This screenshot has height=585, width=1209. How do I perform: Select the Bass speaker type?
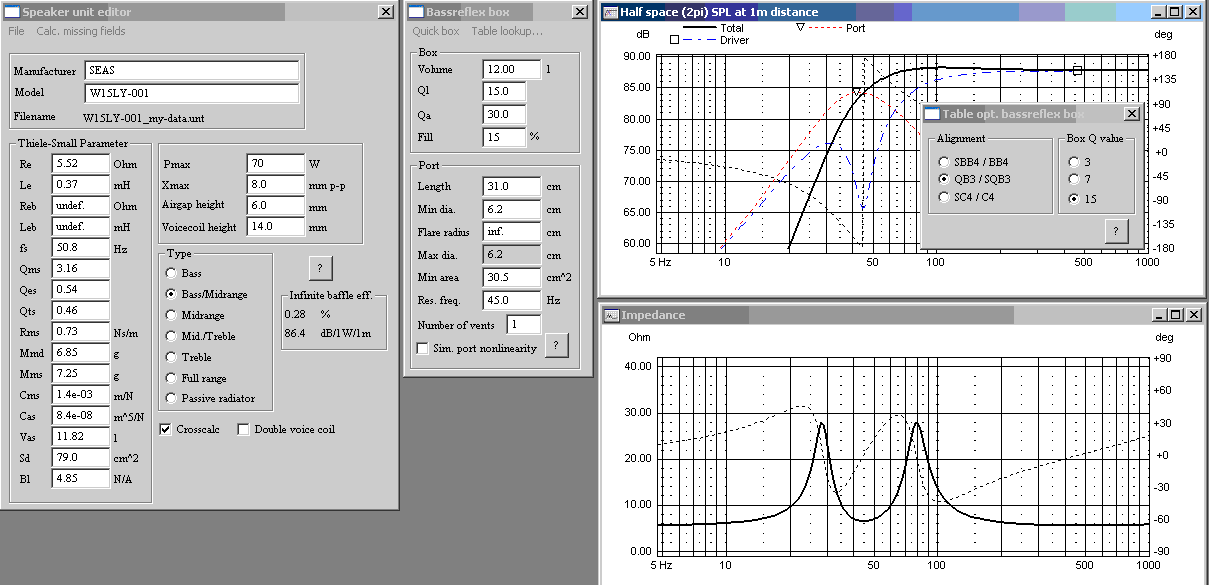(x=172, y=274)
